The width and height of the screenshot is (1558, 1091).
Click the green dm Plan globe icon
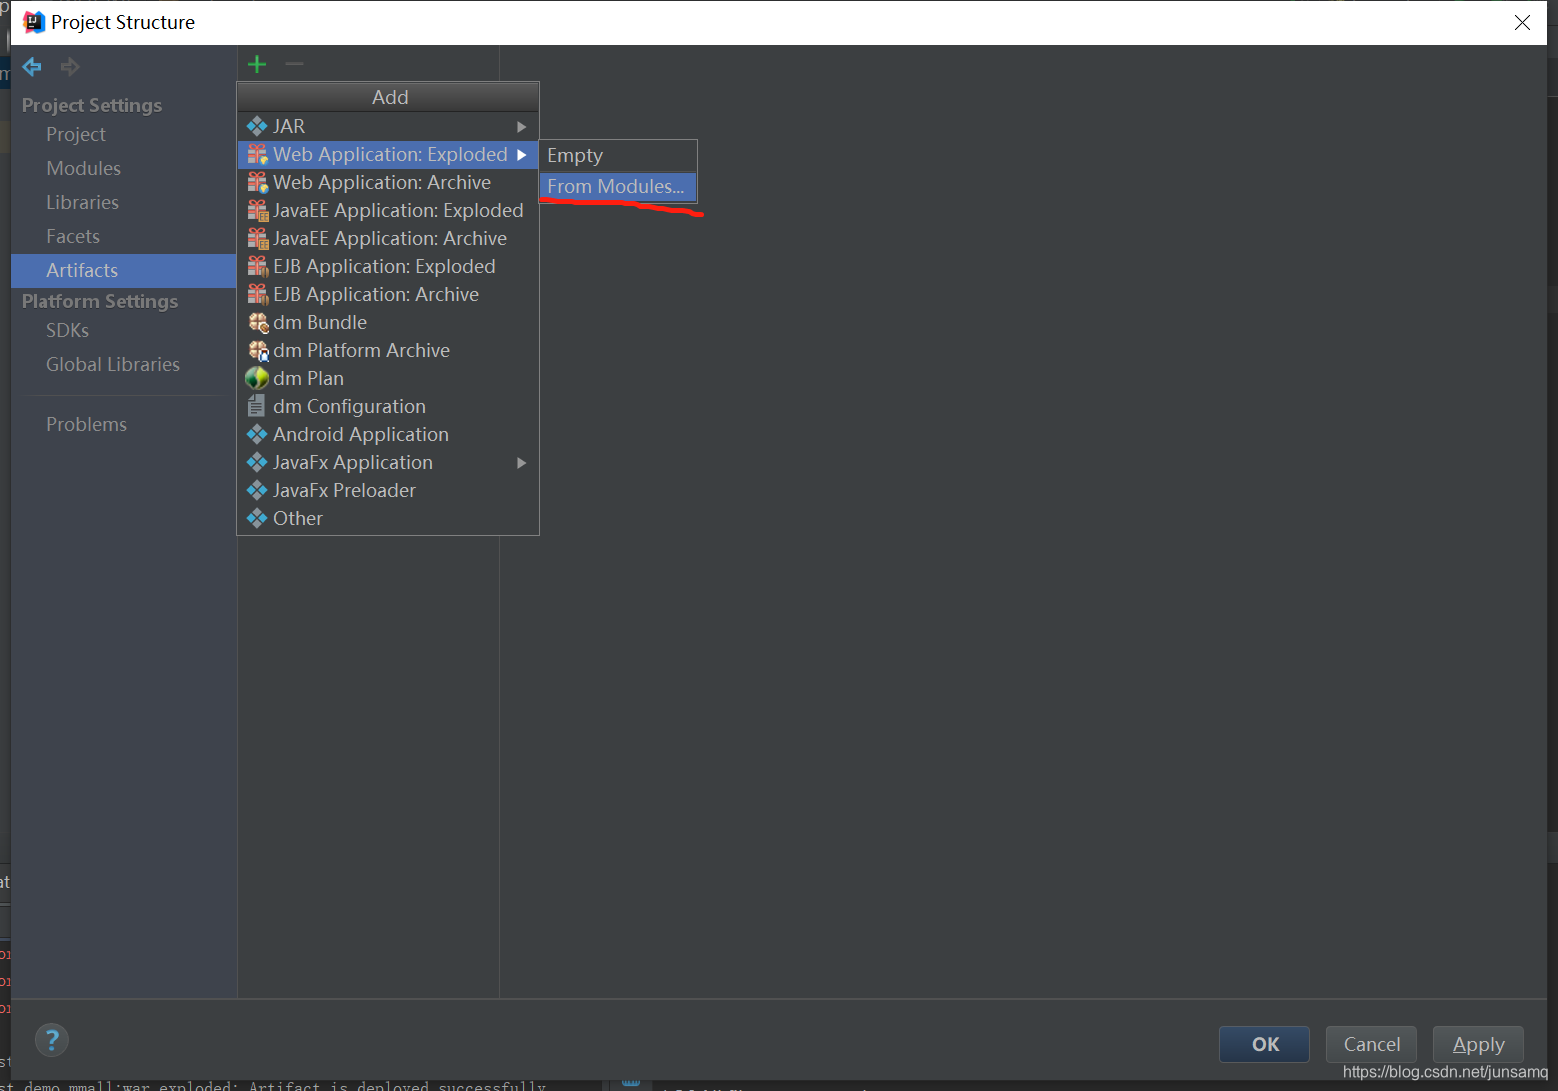tap(257, 378)
